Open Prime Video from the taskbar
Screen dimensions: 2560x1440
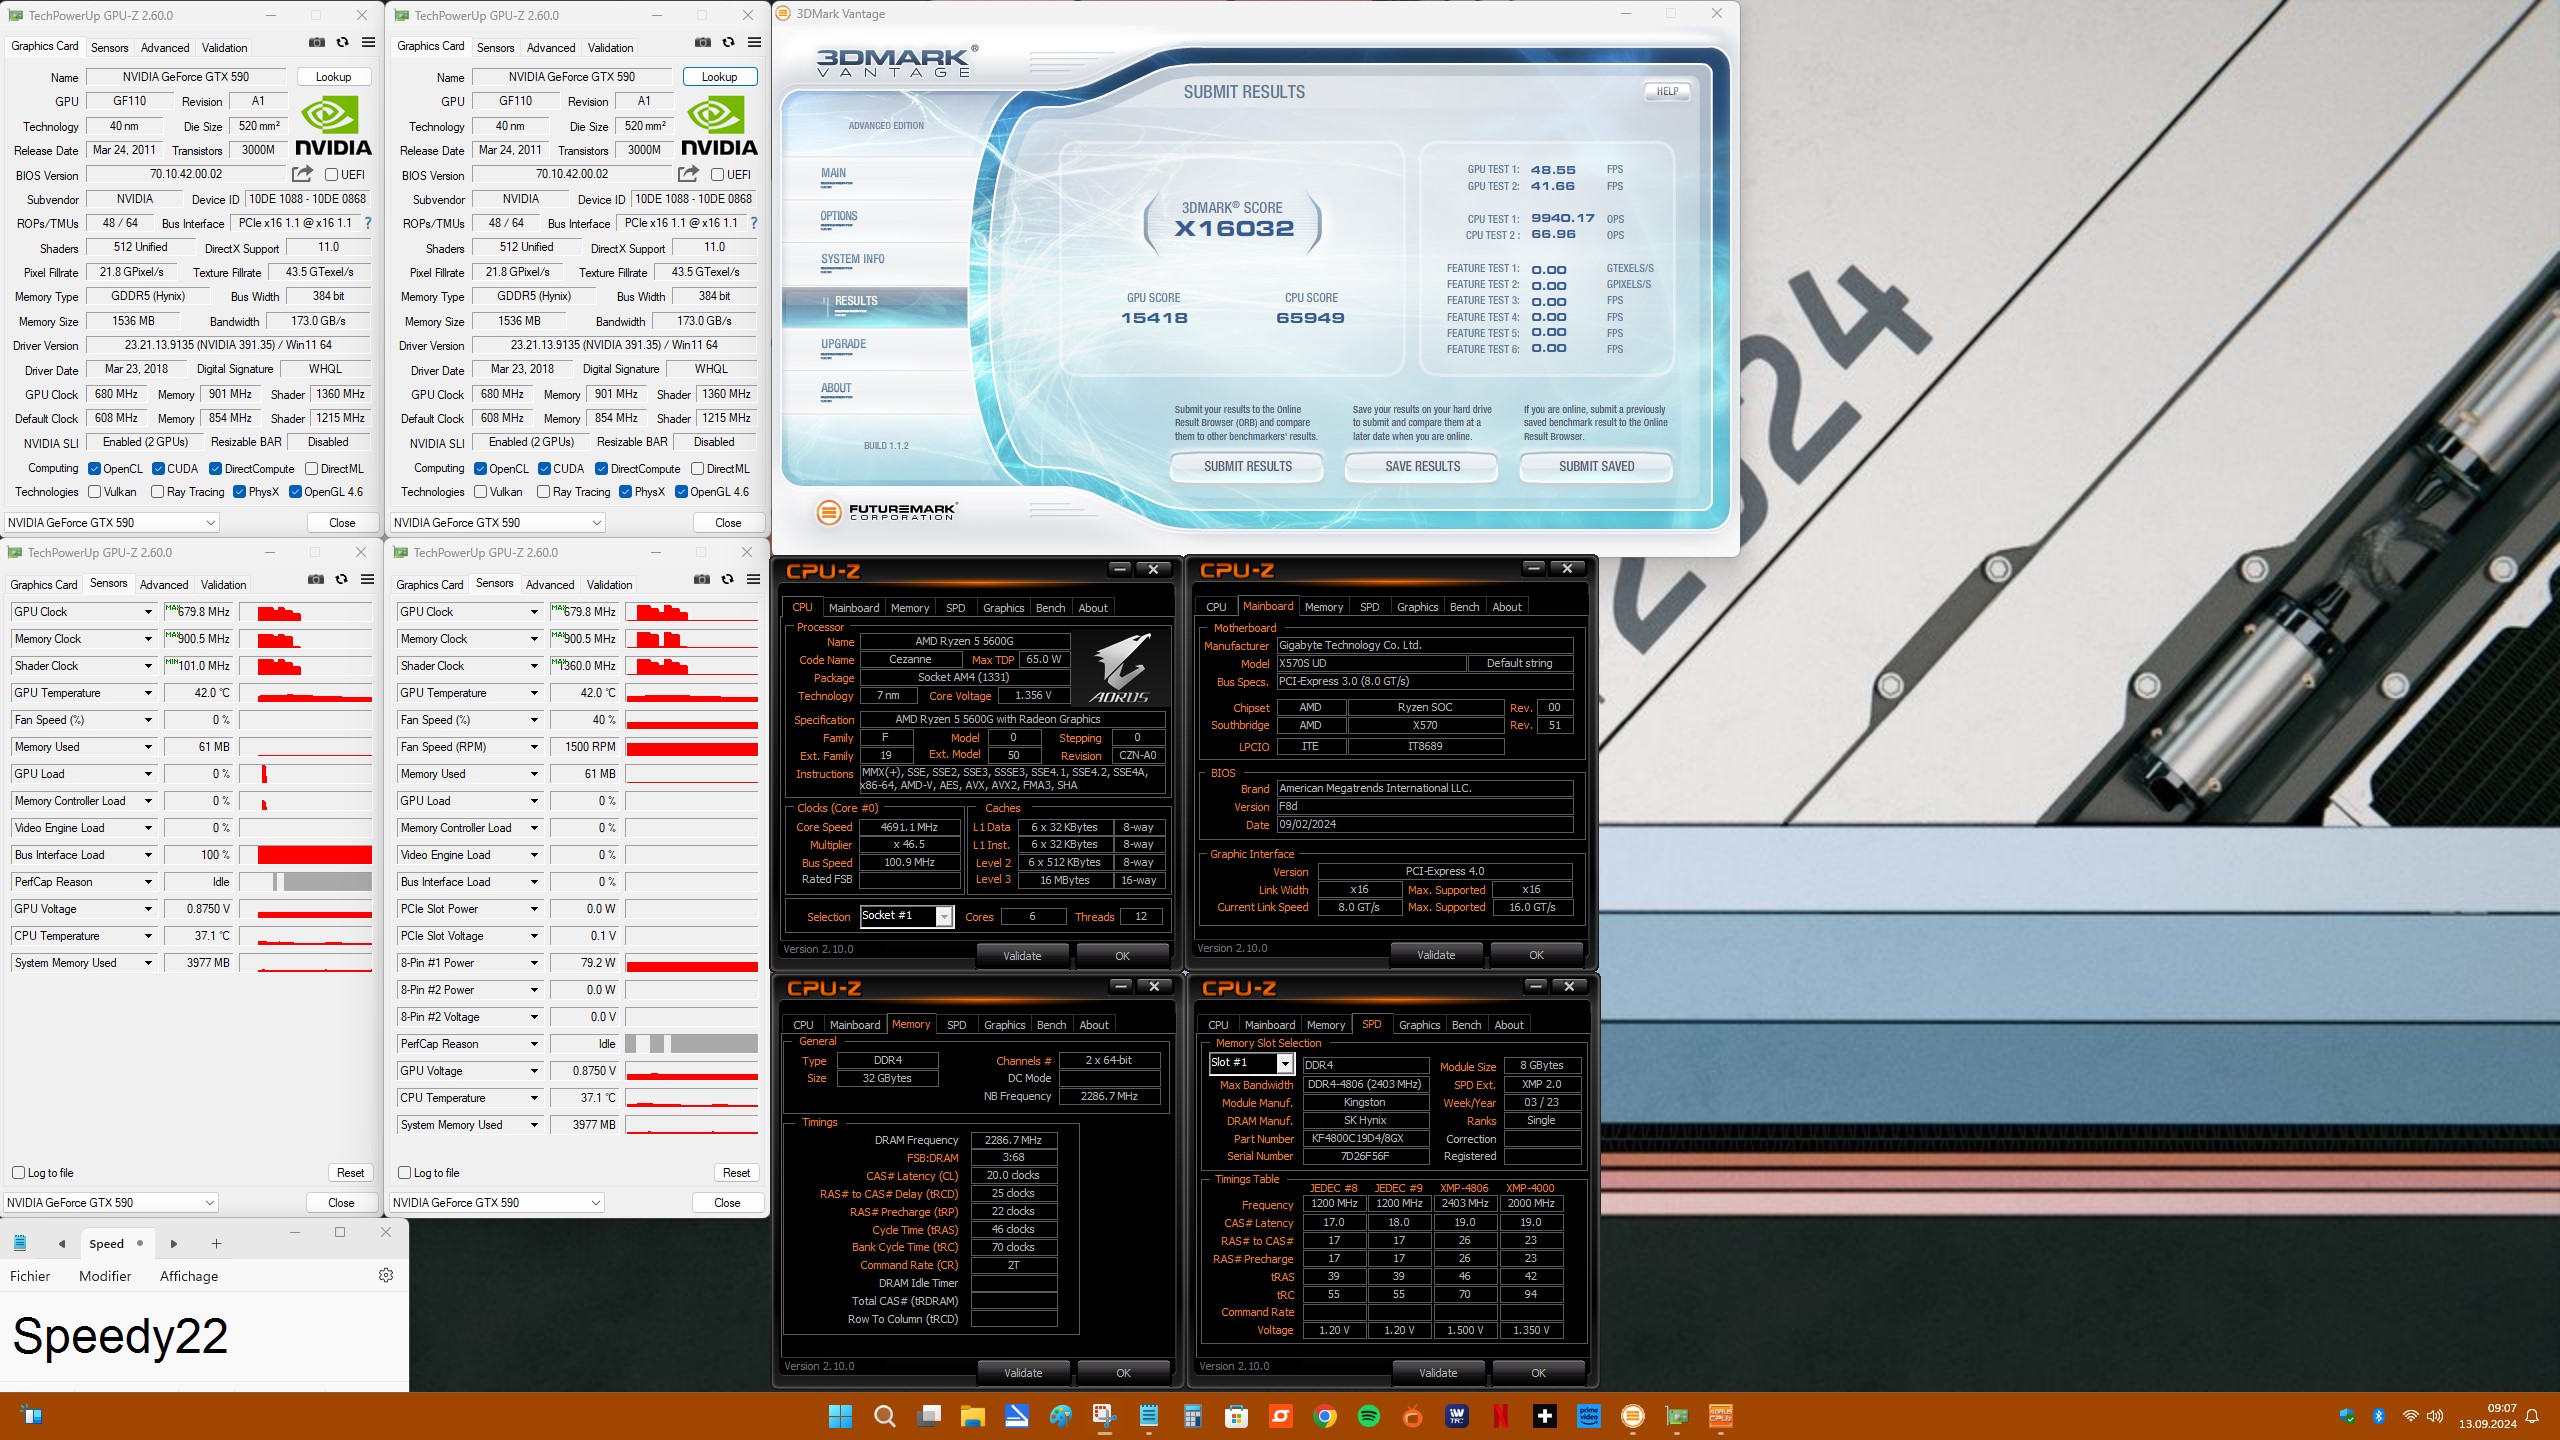[x=1589, y=1416]
